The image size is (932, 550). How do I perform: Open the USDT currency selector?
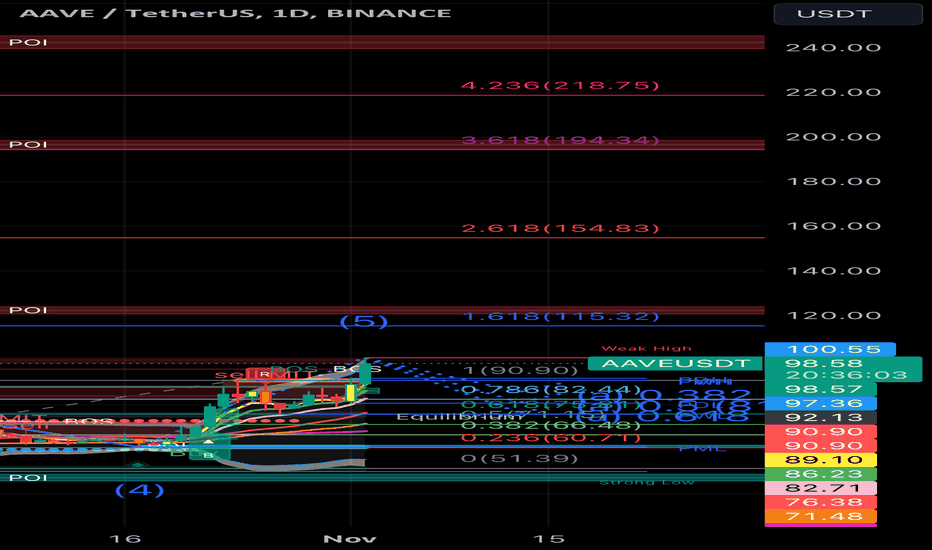[x=848, y=13]
